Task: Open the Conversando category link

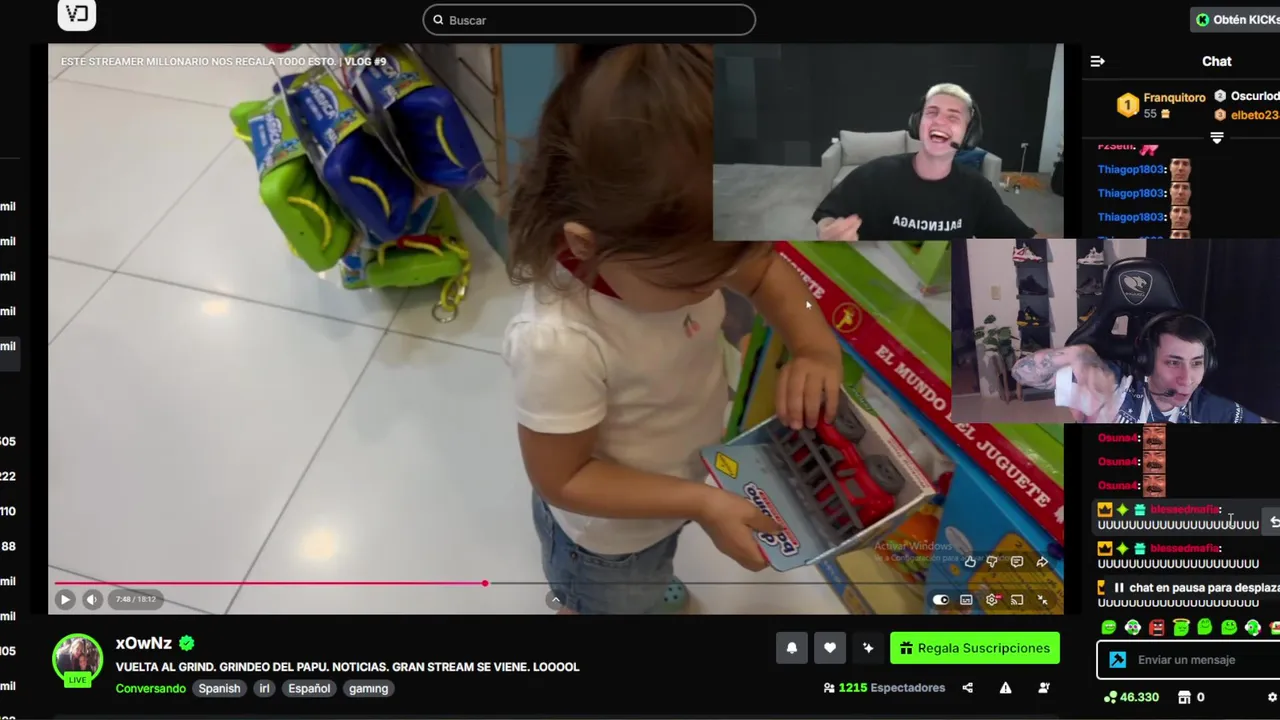Action: click(150, 688)
